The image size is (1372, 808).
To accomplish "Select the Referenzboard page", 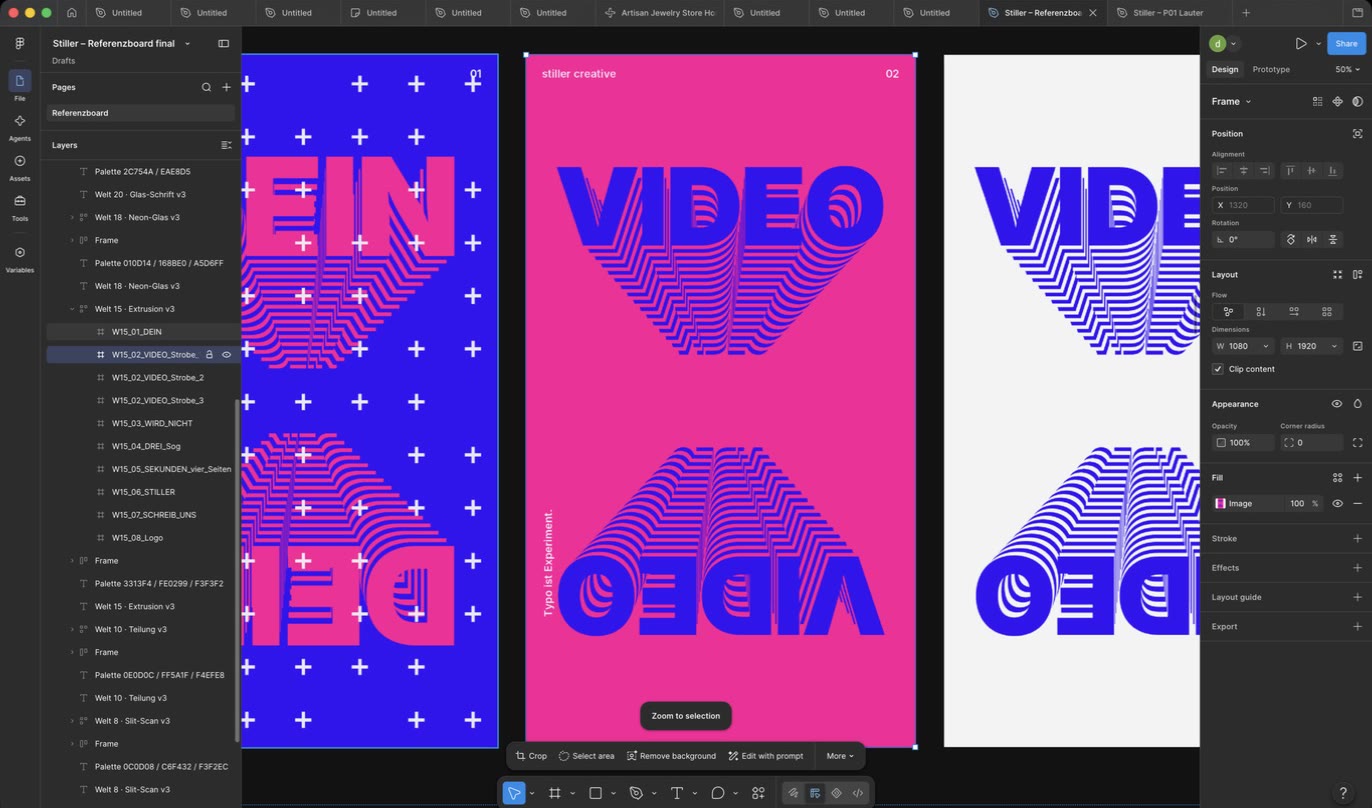I will (141, 113).
